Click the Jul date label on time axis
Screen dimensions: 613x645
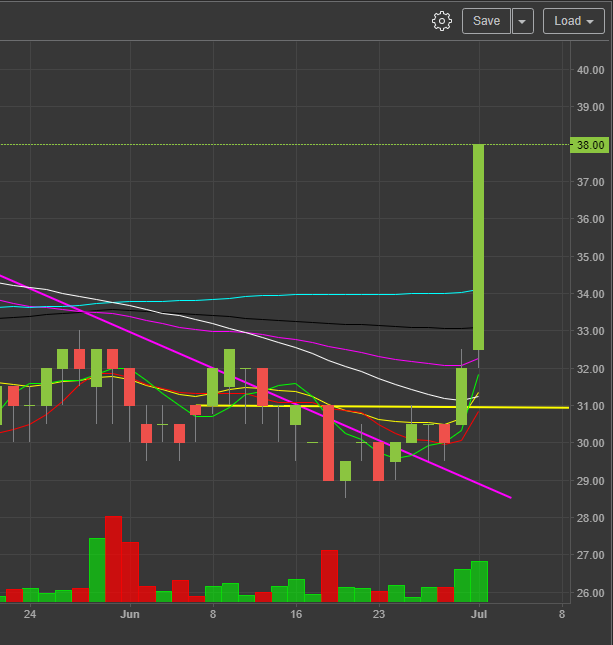pyautogui.click(x=479, y=614)
